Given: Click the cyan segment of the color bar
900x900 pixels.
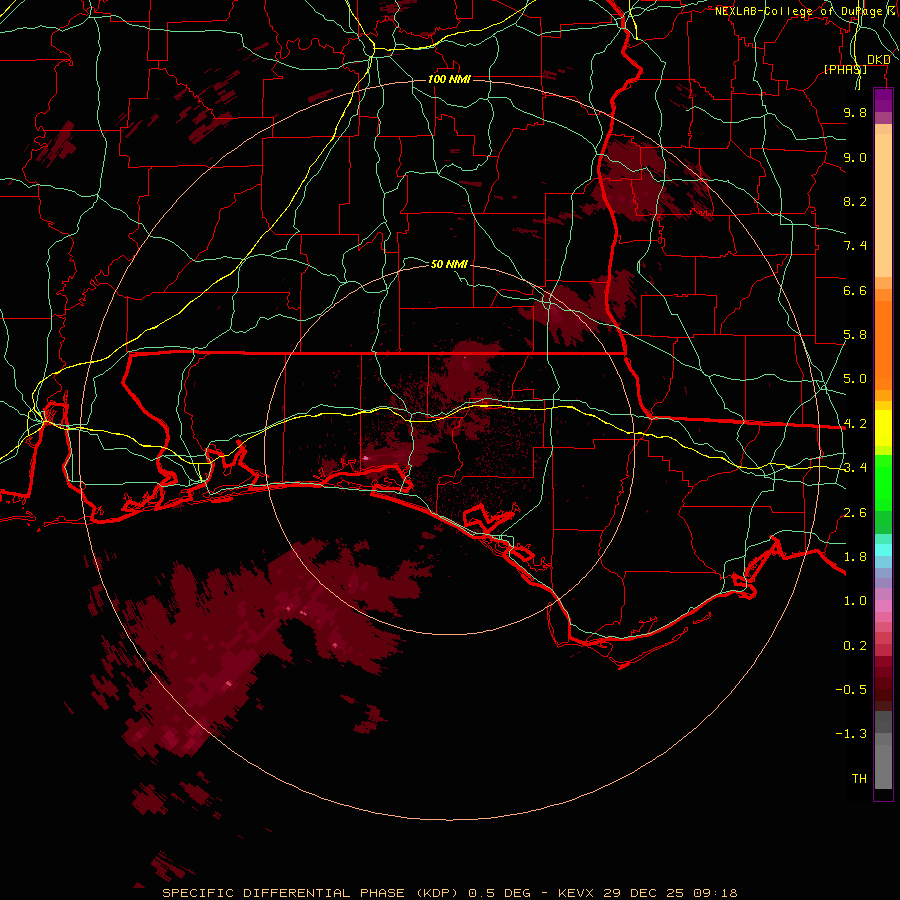Looking at the screenshot, I should (x=883, y=550).
